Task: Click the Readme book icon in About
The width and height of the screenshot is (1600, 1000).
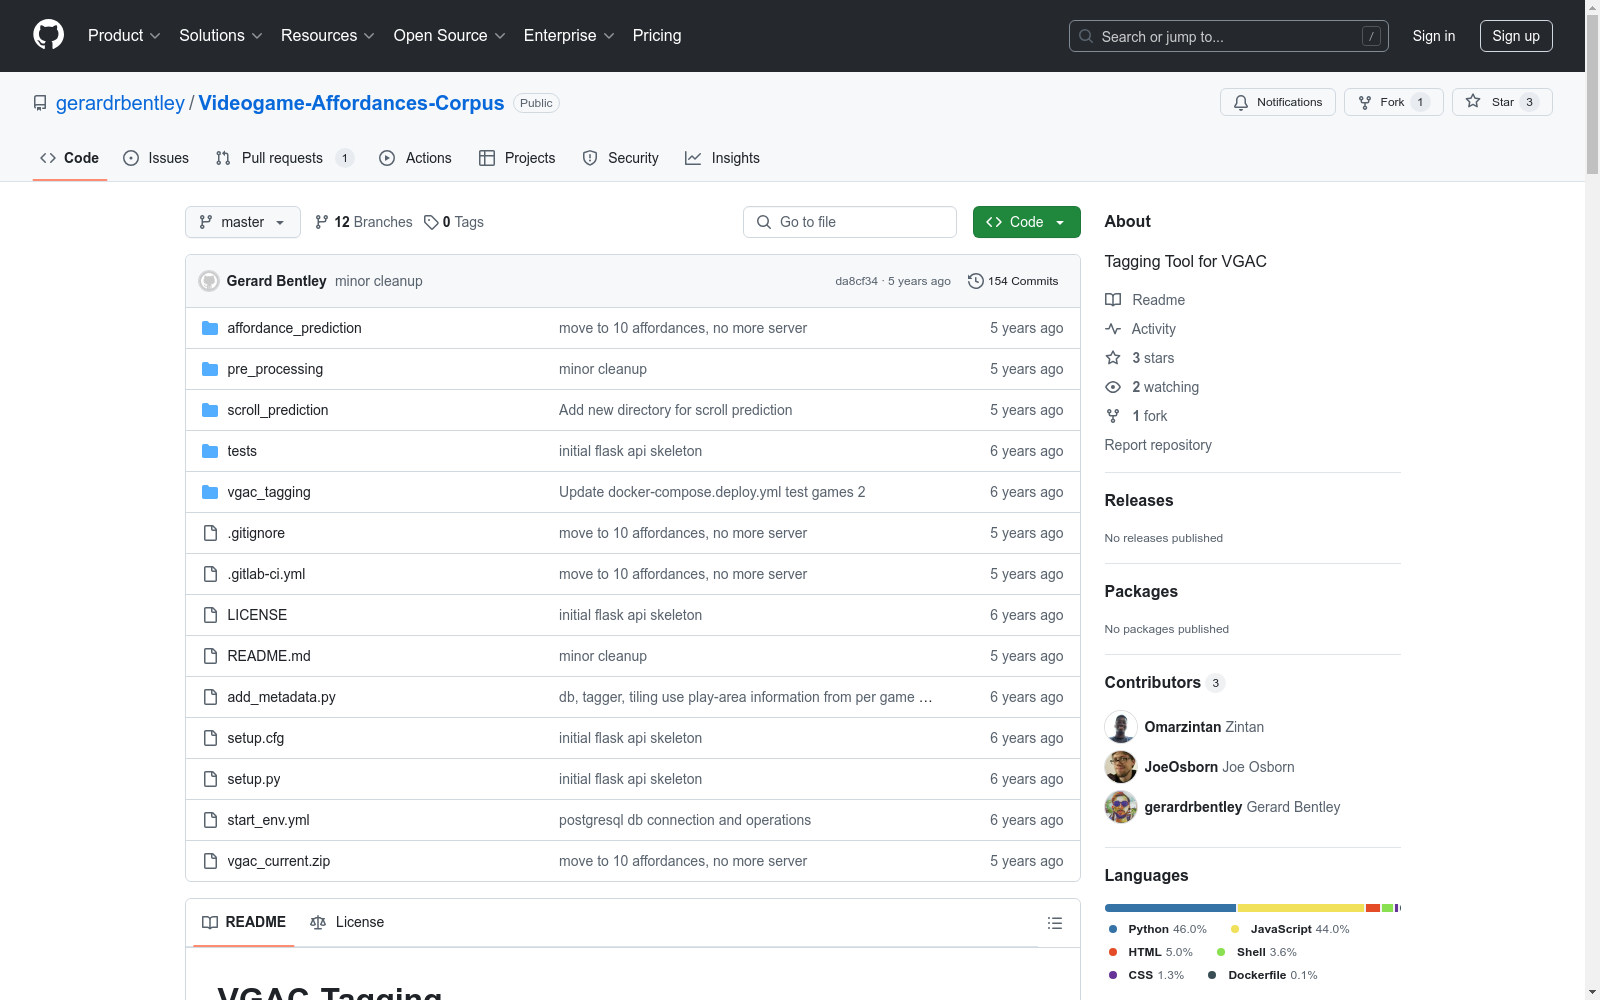Action: coord(1113,300)
